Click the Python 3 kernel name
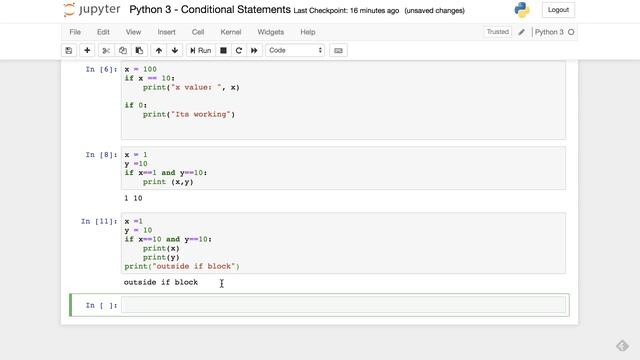The image size is (640, 360). pos(549,32)
